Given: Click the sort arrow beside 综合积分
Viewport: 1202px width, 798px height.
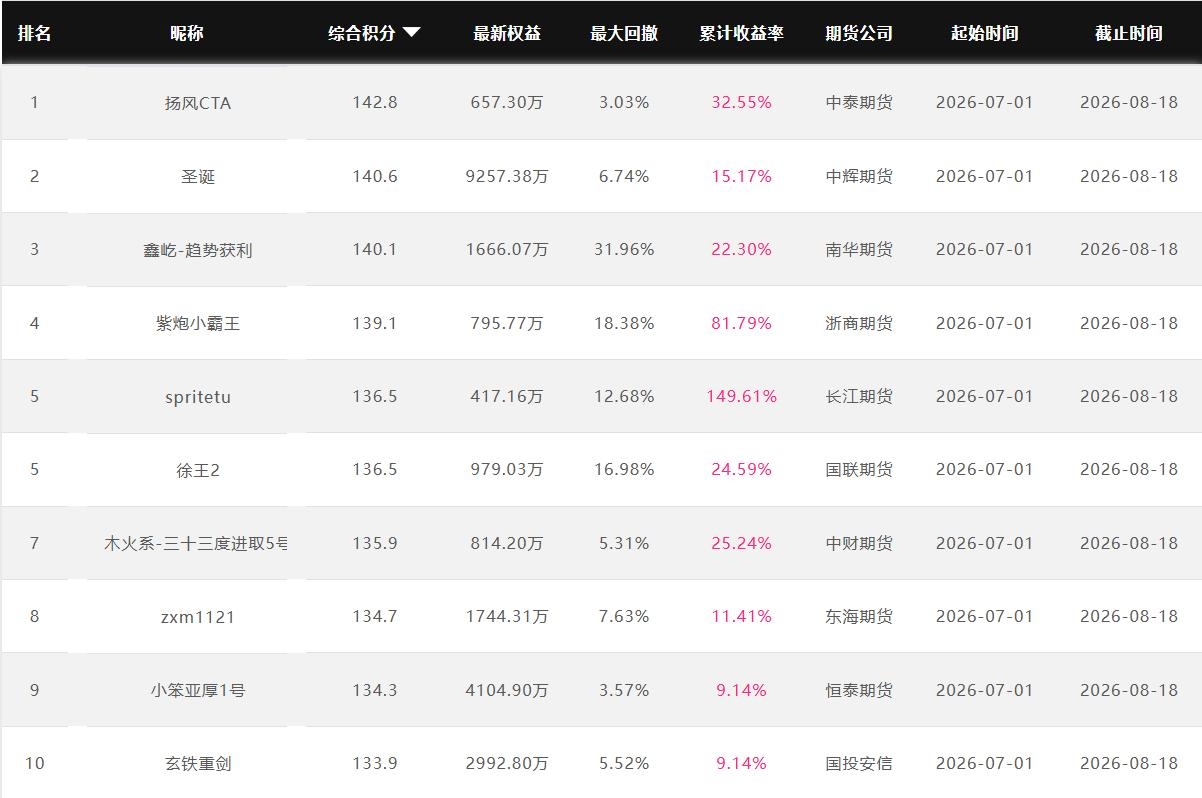Looking at the screenshot, I should point(411,33).
